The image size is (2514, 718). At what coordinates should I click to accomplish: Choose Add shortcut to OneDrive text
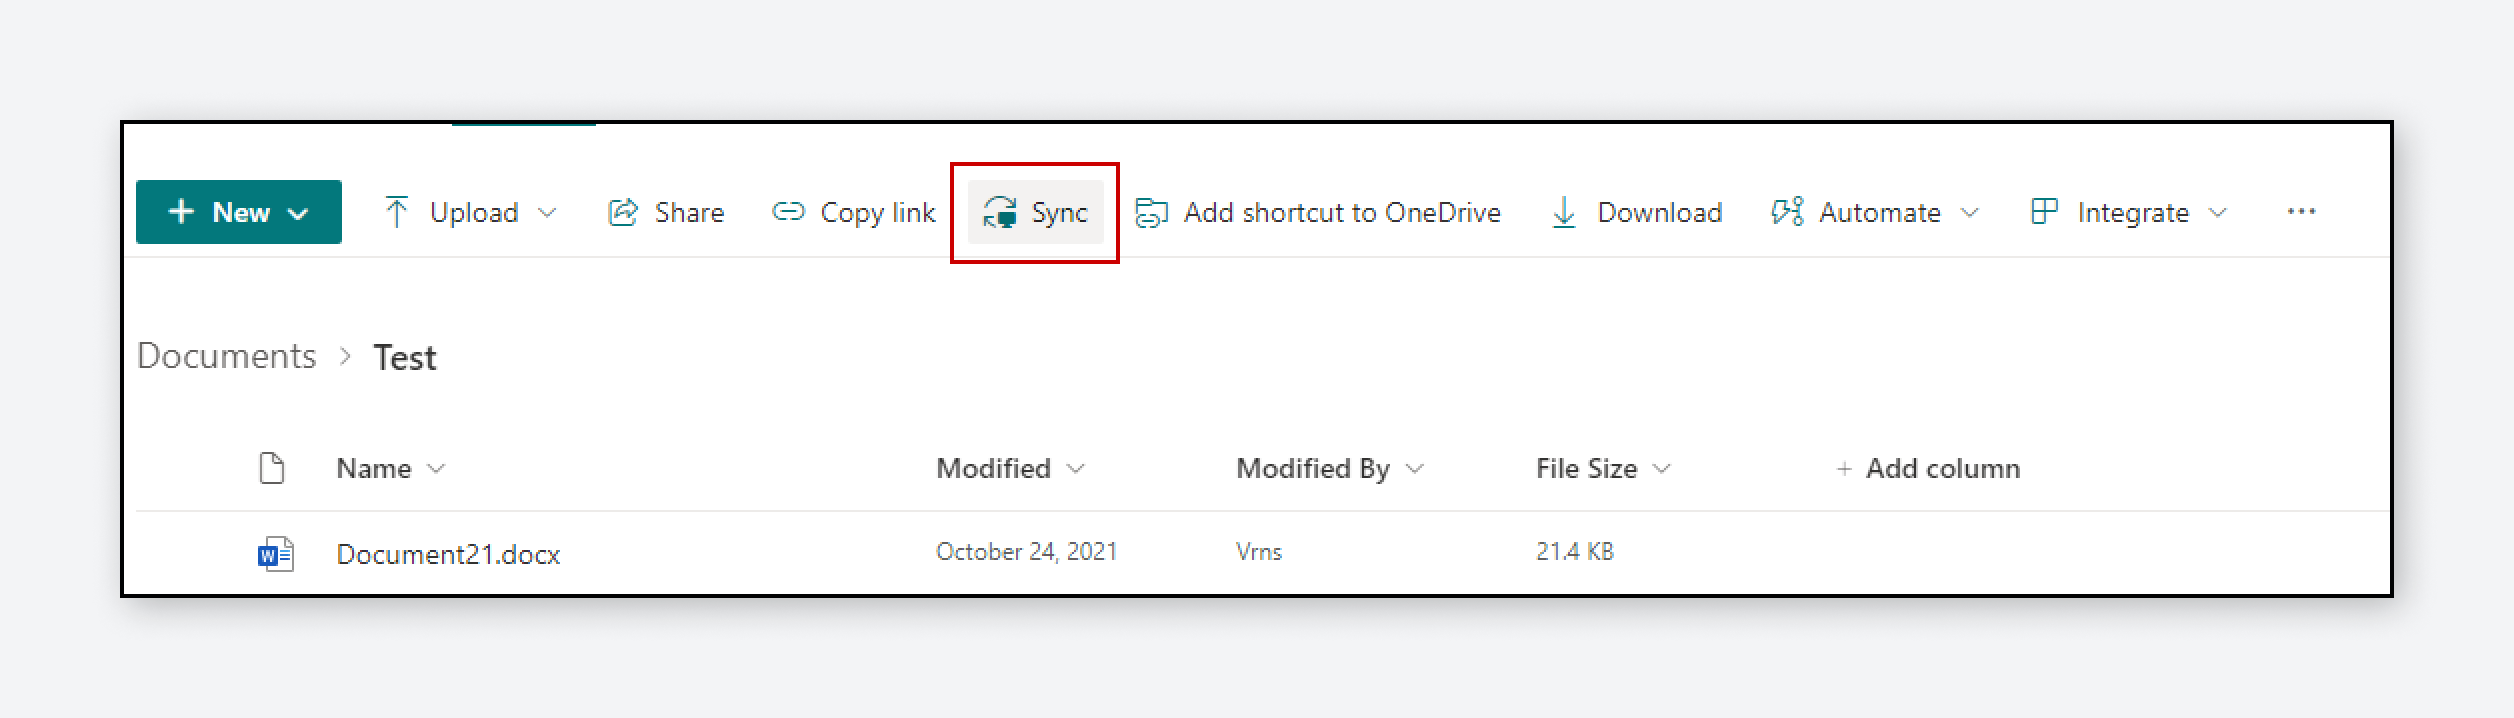(x=1342, y=212)
